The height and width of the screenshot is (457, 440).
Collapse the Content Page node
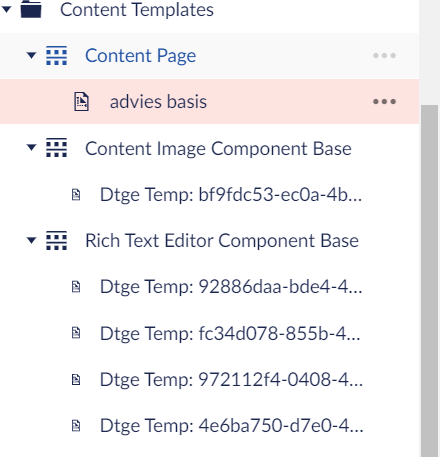point(31,55)
